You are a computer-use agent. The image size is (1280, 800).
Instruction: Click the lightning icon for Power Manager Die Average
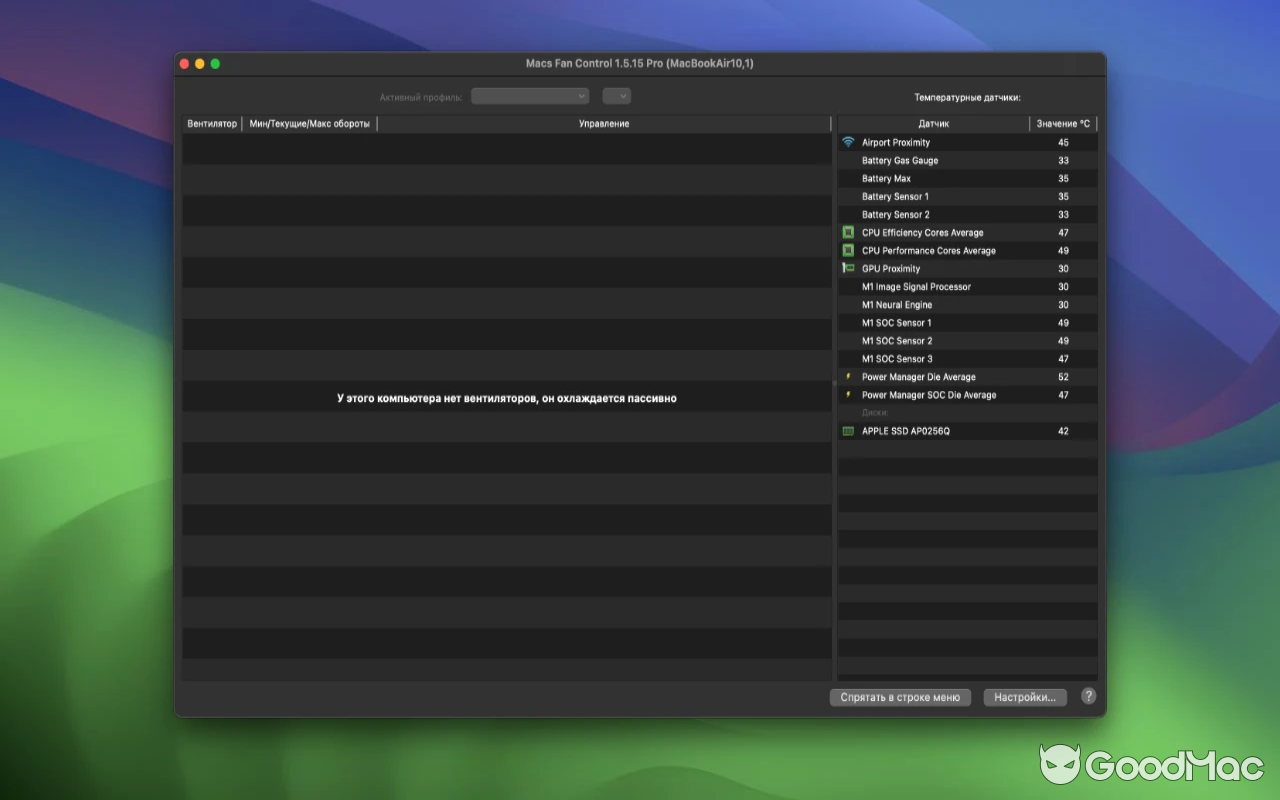pyautogui.click(x=849, y=377)
